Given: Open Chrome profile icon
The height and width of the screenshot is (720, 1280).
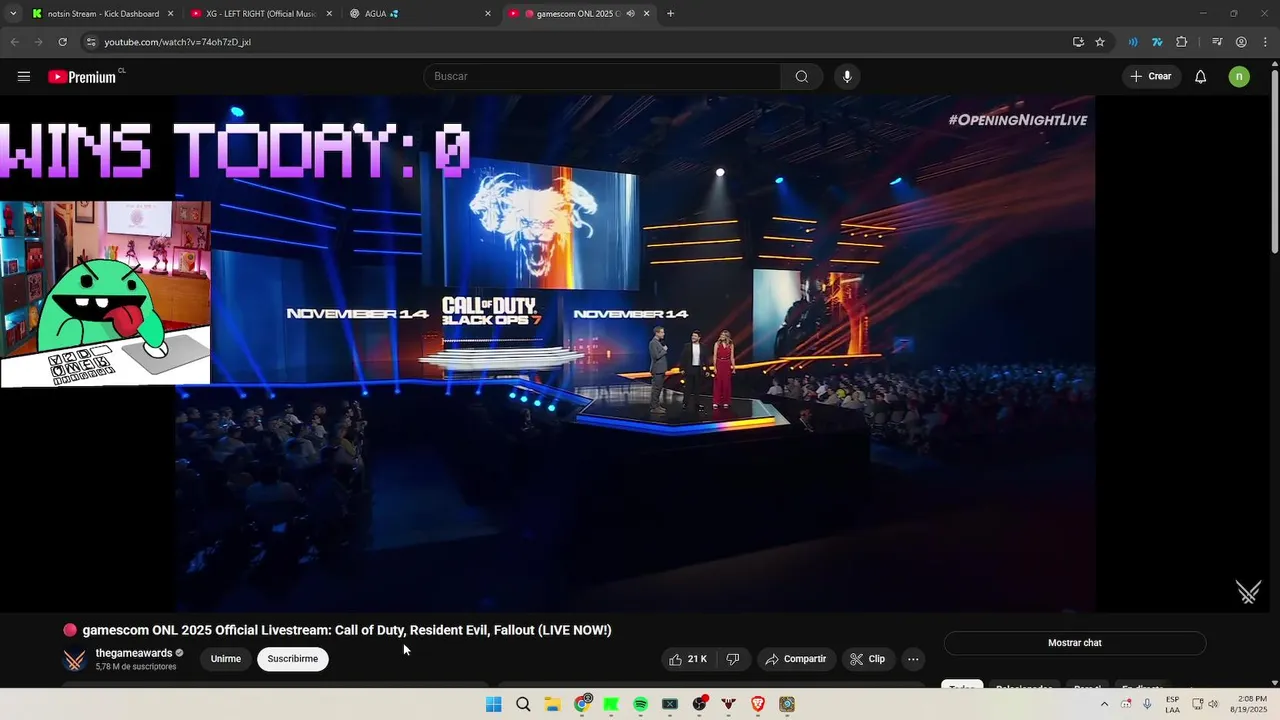Looking at the screenshot, I should [1241, 42].
